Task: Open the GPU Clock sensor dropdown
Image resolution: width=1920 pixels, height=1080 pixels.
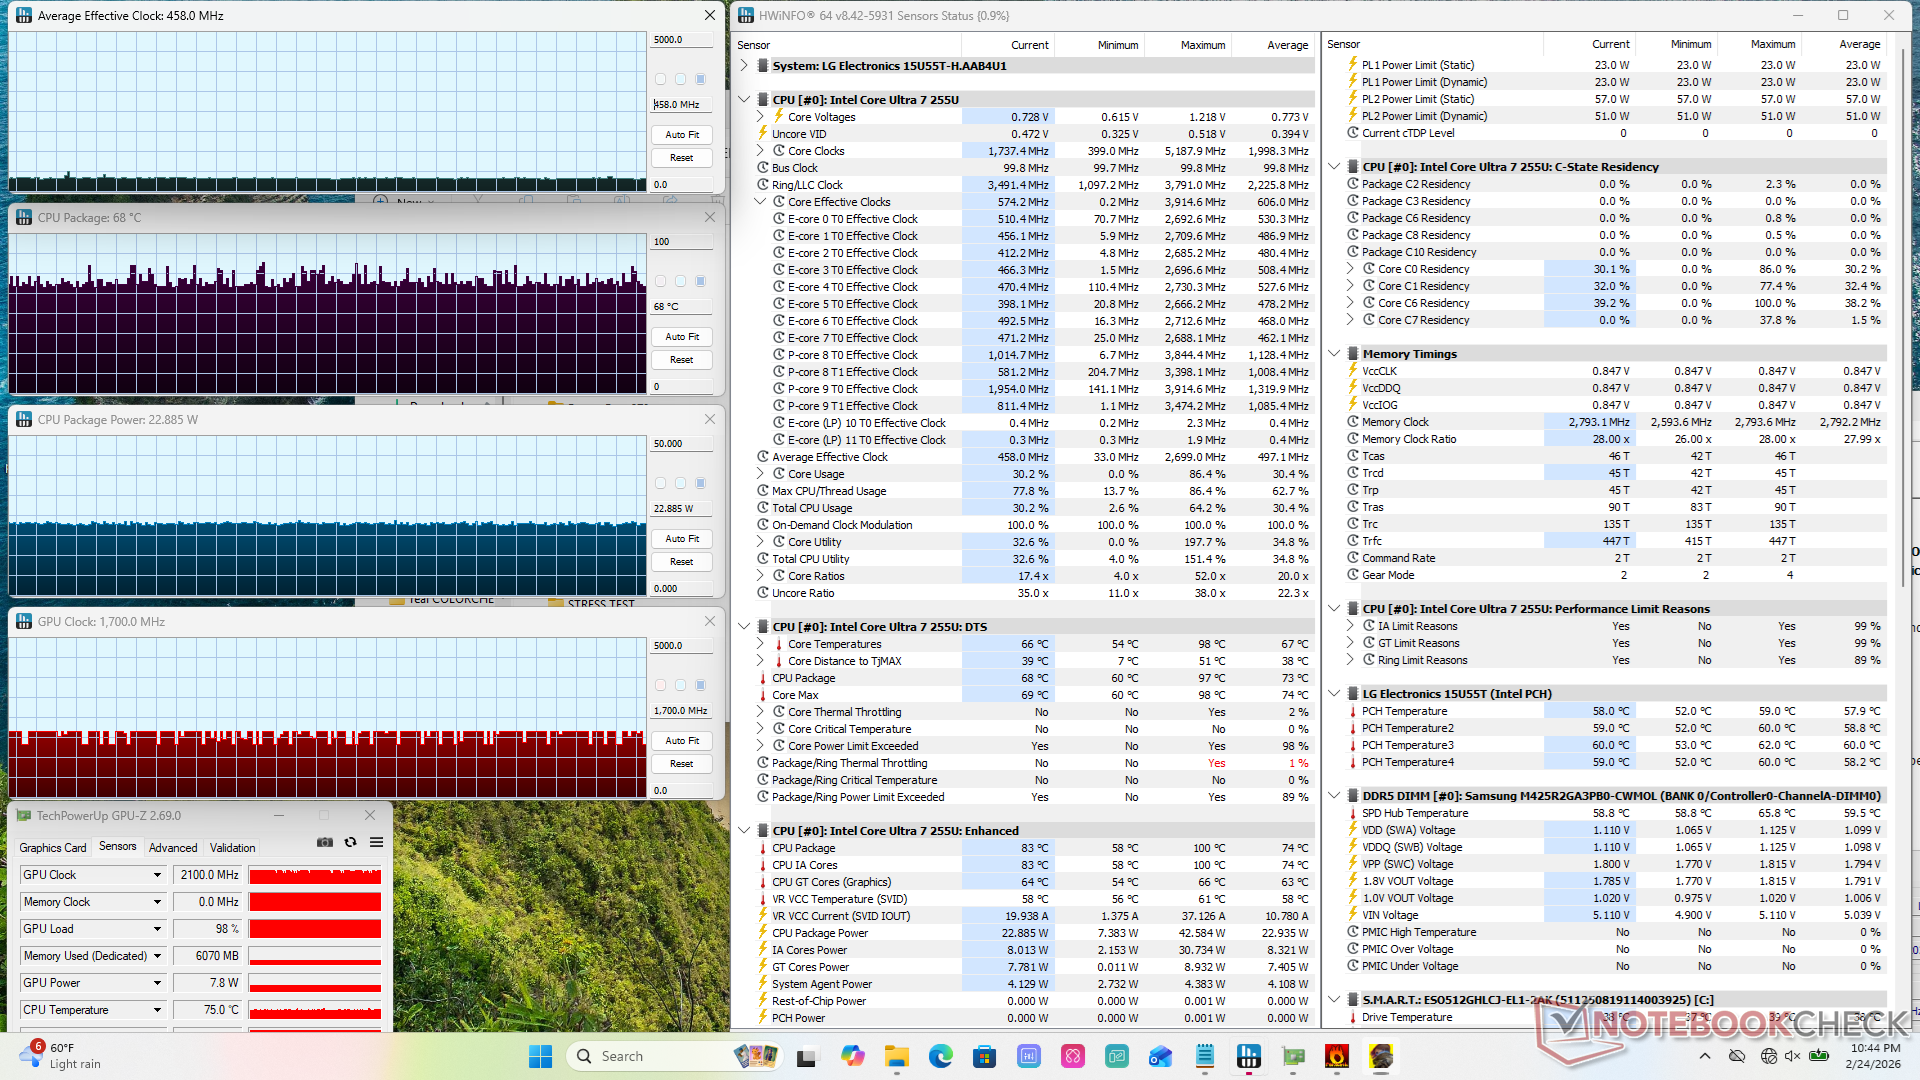Action: click(157, 875)
